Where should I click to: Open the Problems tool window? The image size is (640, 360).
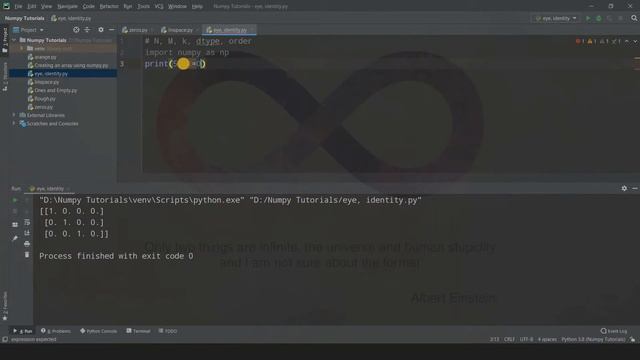tap(56, 331)
